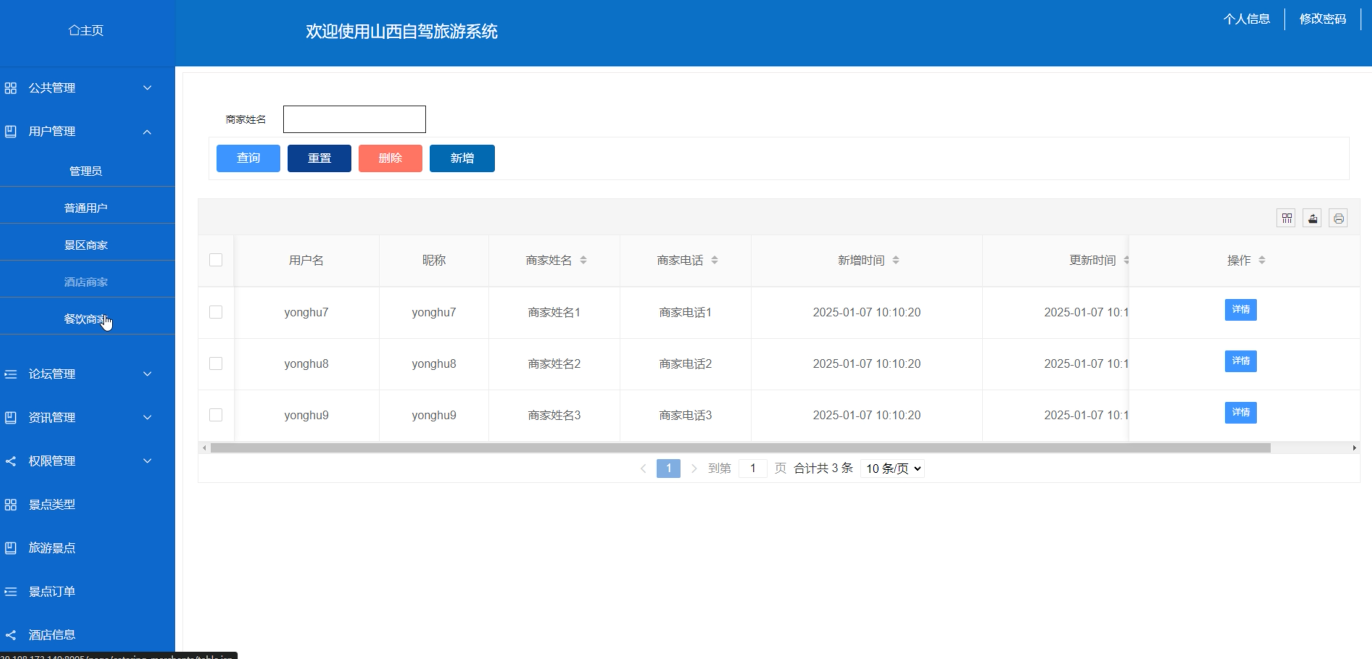Open 详情 for yonghu7 row

1241,310
